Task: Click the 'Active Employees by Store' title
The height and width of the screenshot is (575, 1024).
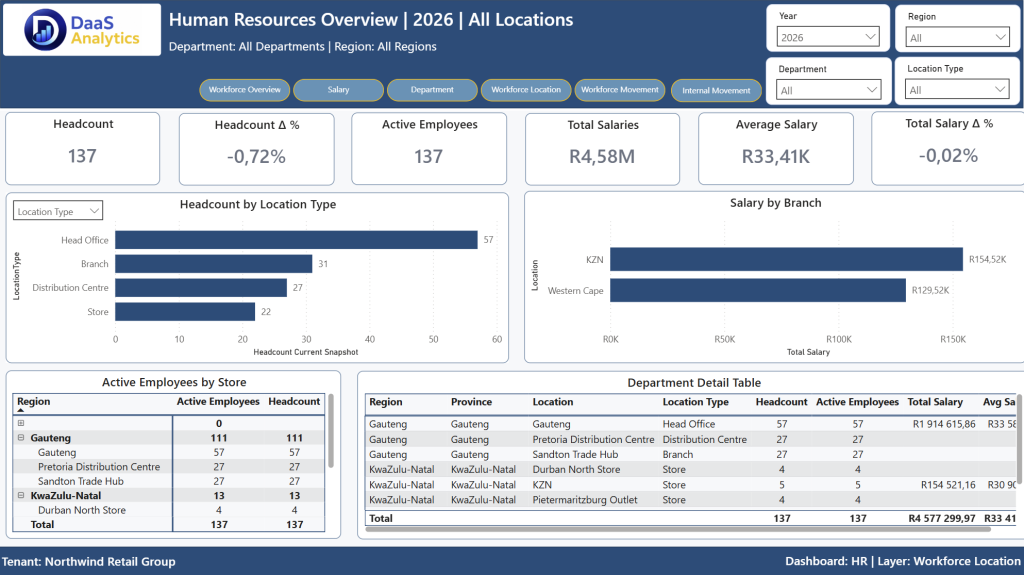Action: coord(174,382)
